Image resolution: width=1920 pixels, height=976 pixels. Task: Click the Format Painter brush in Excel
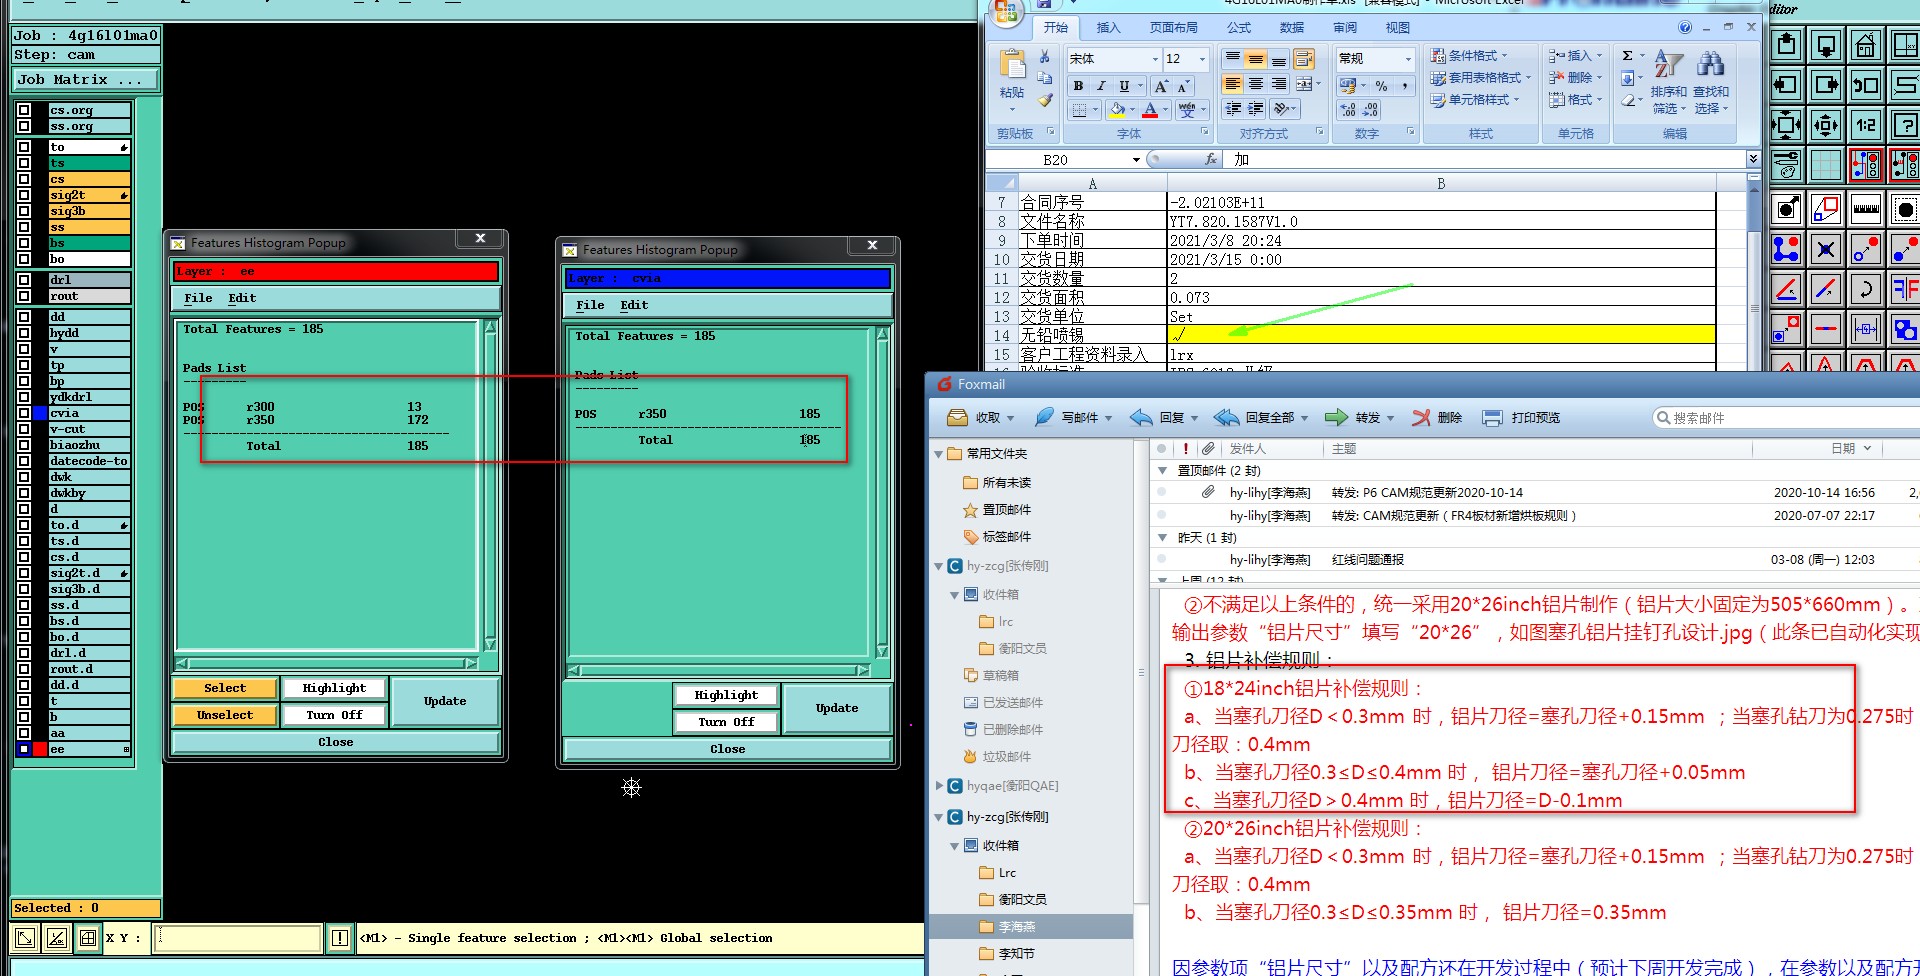coord(1044,100)
